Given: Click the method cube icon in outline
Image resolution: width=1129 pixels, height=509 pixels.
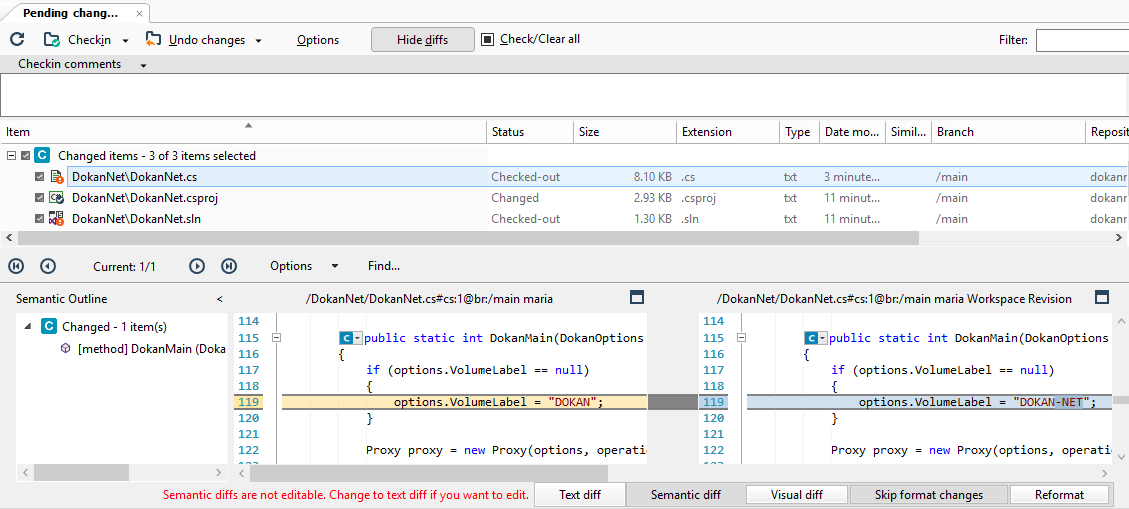Looking at the screenshot, I should (65, 348).
